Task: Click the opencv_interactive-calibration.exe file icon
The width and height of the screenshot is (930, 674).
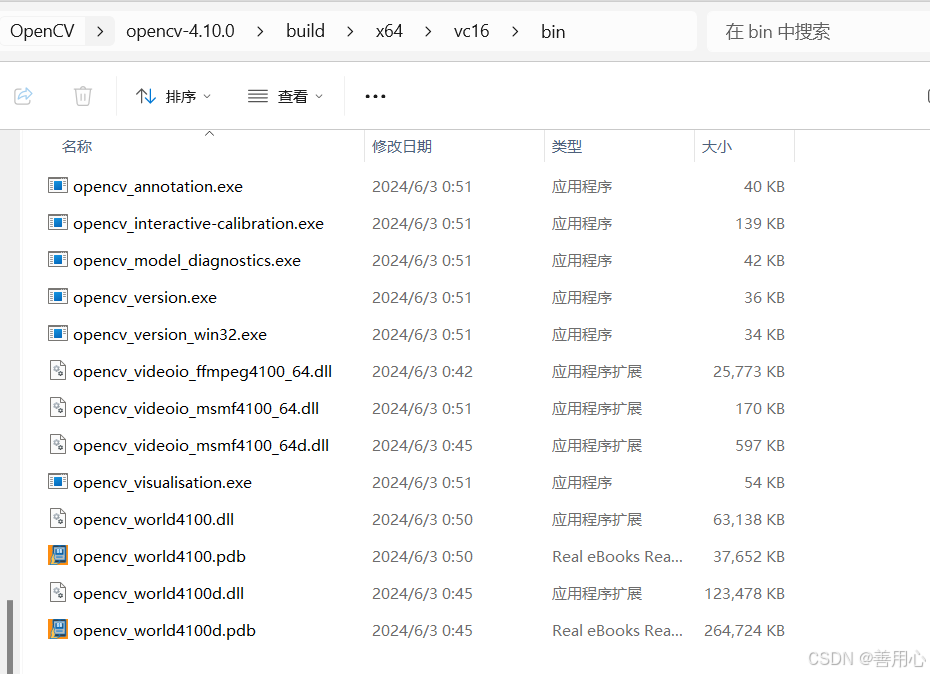Action: coord(58,223)
